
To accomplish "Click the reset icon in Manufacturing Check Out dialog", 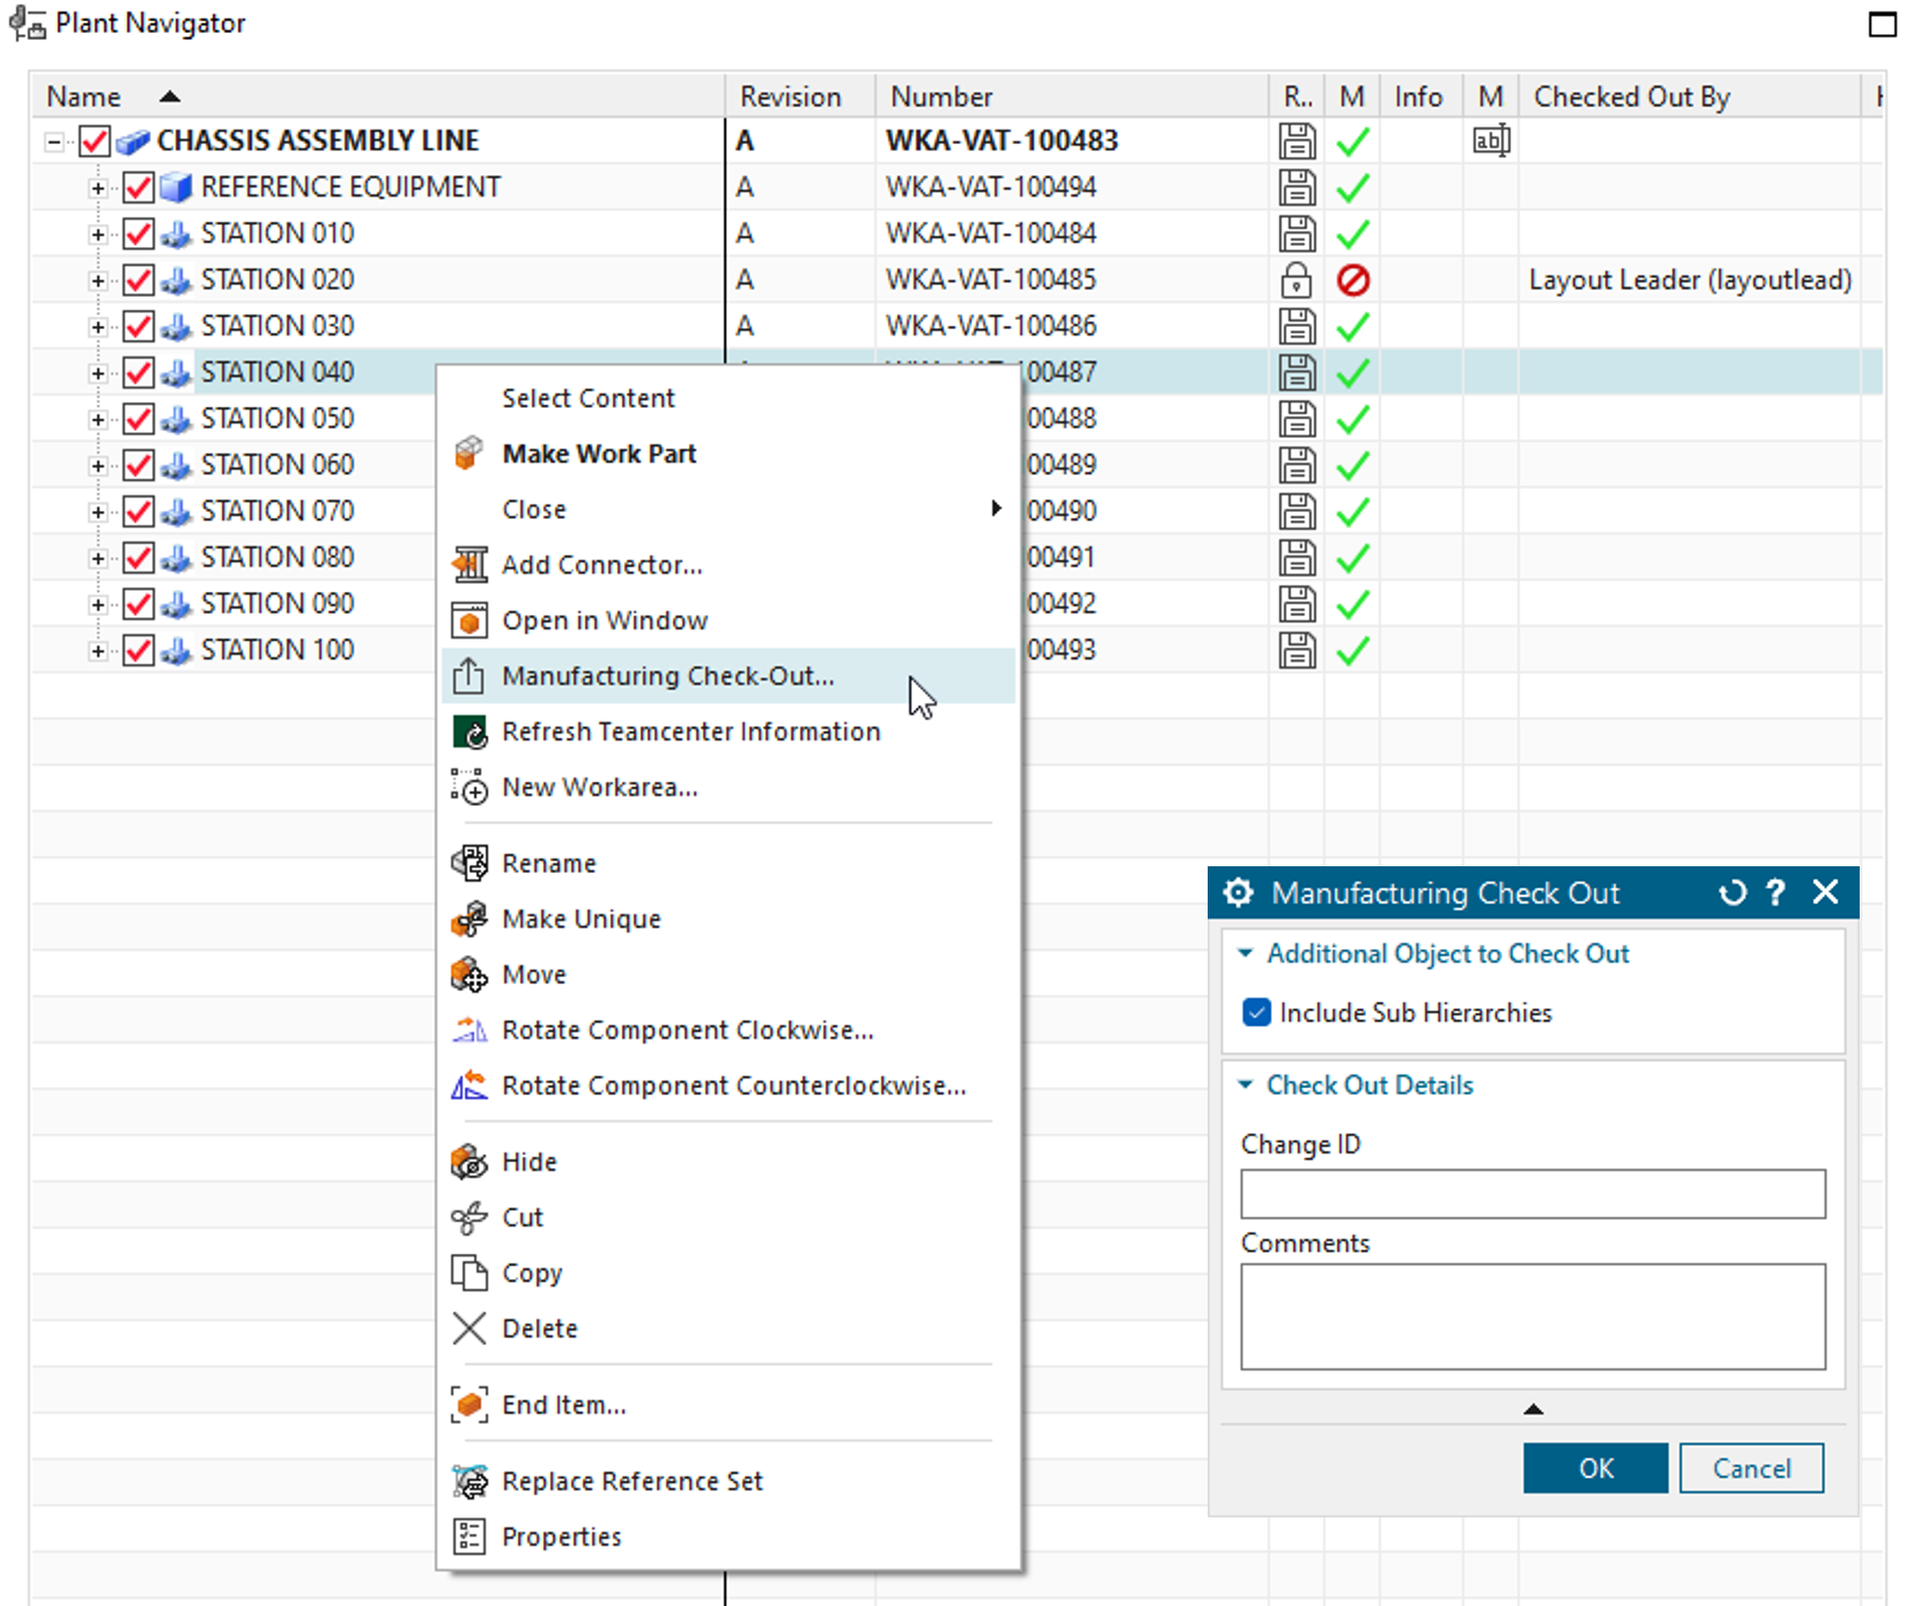I will (1732, 892).
